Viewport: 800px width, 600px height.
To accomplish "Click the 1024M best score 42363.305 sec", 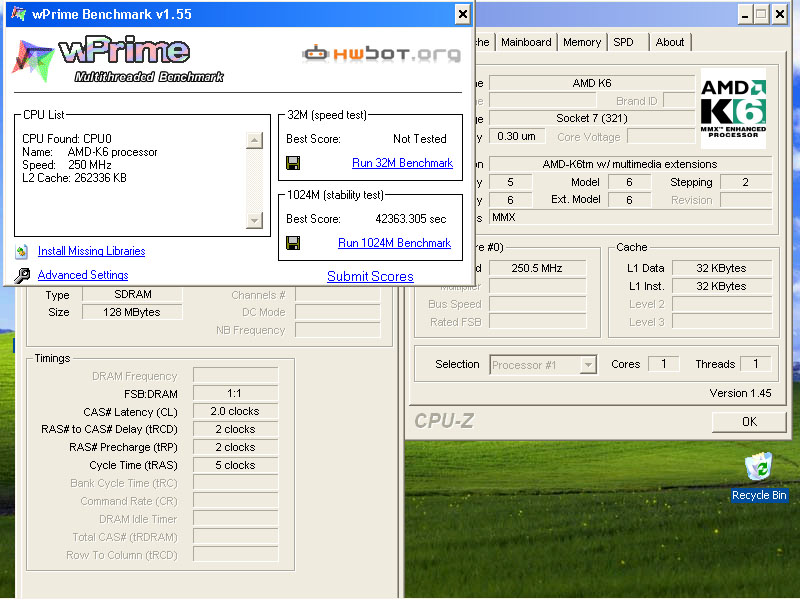I will pyautogui.click(x=411, y=219).
